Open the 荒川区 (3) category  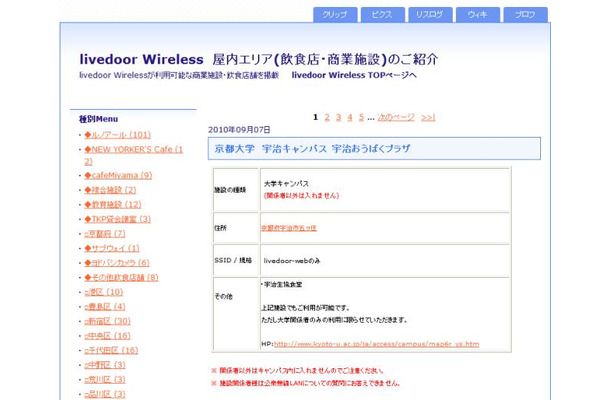click(x=105, y=380)
